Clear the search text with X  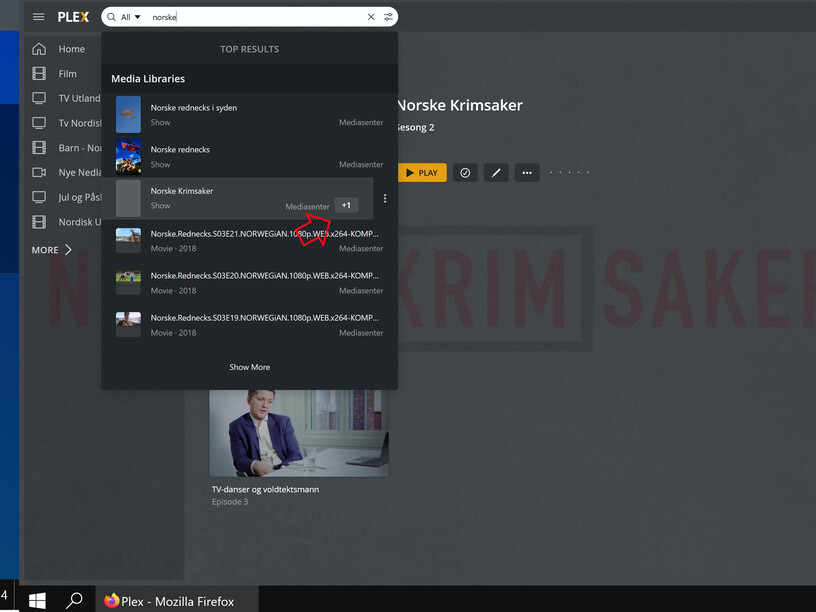371,17
